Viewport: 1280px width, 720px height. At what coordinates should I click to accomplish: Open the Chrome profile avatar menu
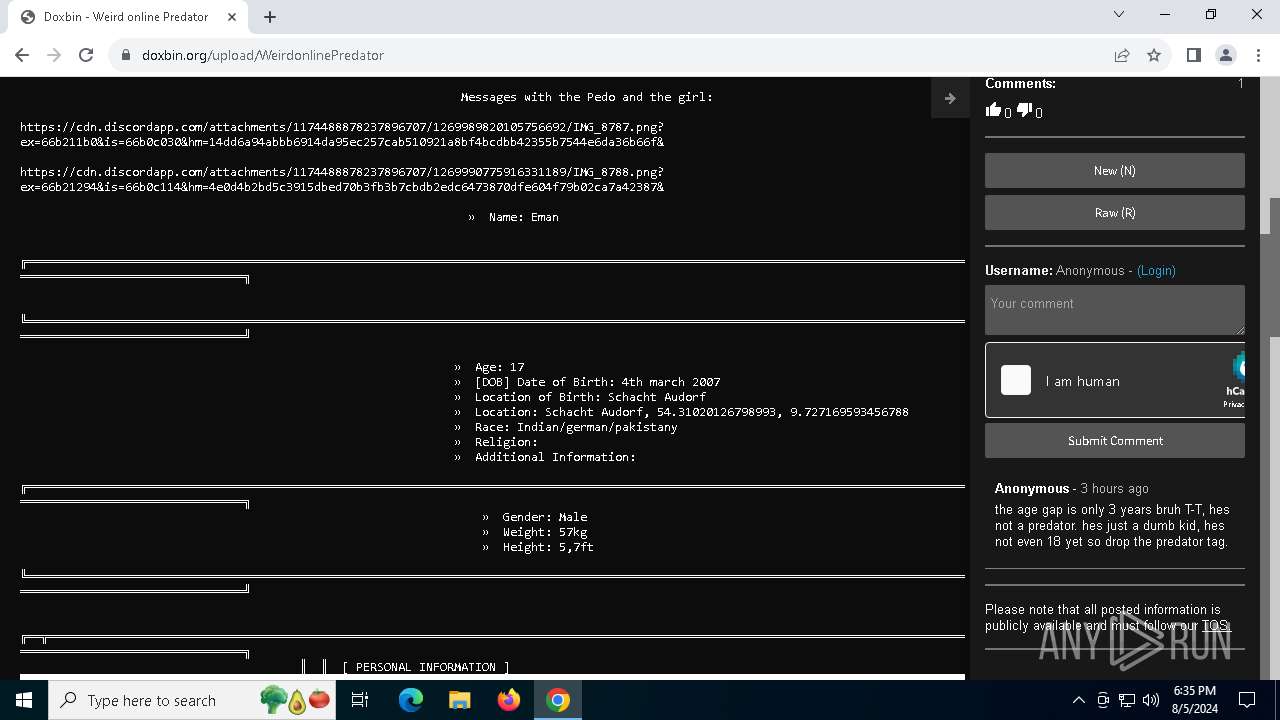coord(1226,55)
